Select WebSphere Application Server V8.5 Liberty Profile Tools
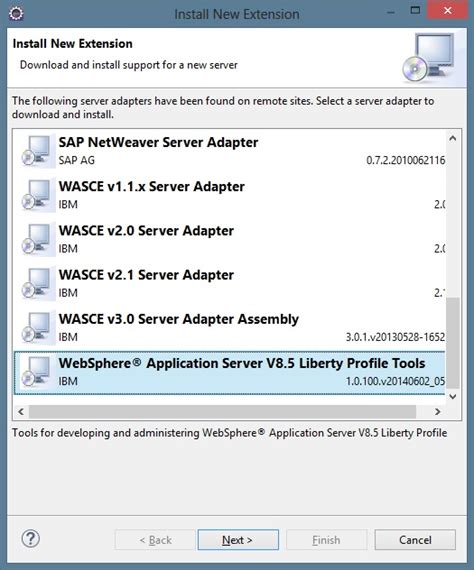 pos(229,373)
